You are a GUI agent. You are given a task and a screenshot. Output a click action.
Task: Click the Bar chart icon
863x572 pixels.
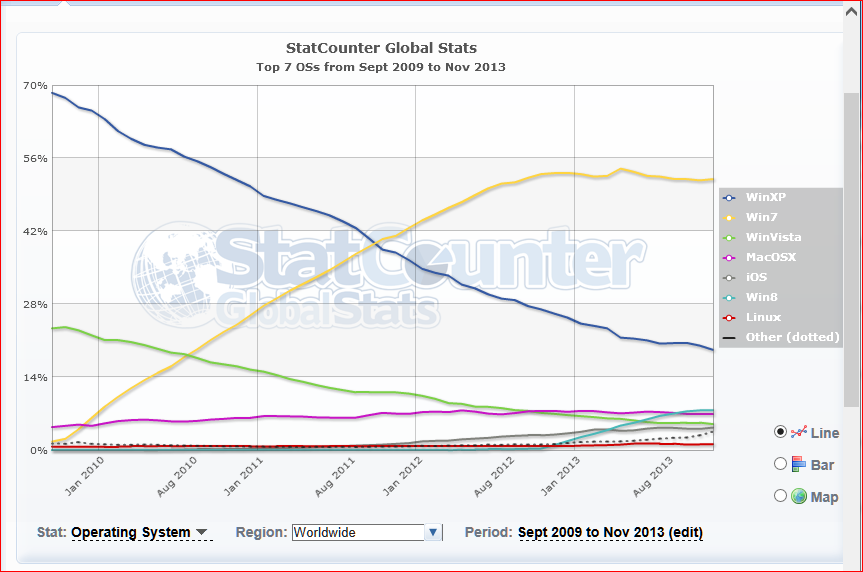pos(799,464)
